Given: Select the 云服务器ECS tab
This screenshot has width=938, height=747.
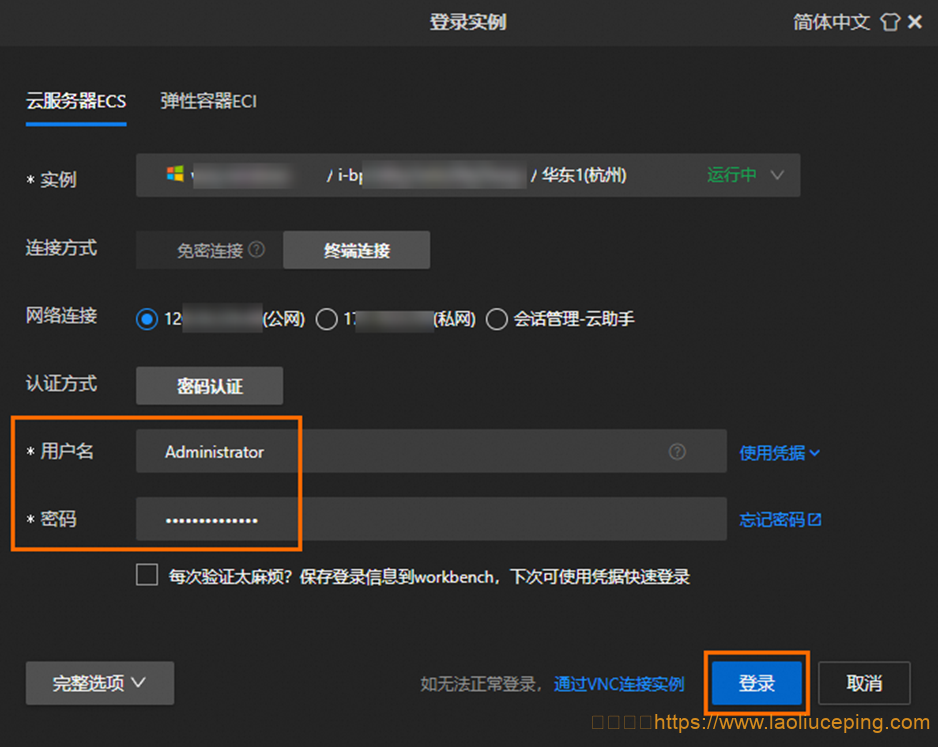Looking at the screenshot, I should pyautogui.click(x=75, y=101).
